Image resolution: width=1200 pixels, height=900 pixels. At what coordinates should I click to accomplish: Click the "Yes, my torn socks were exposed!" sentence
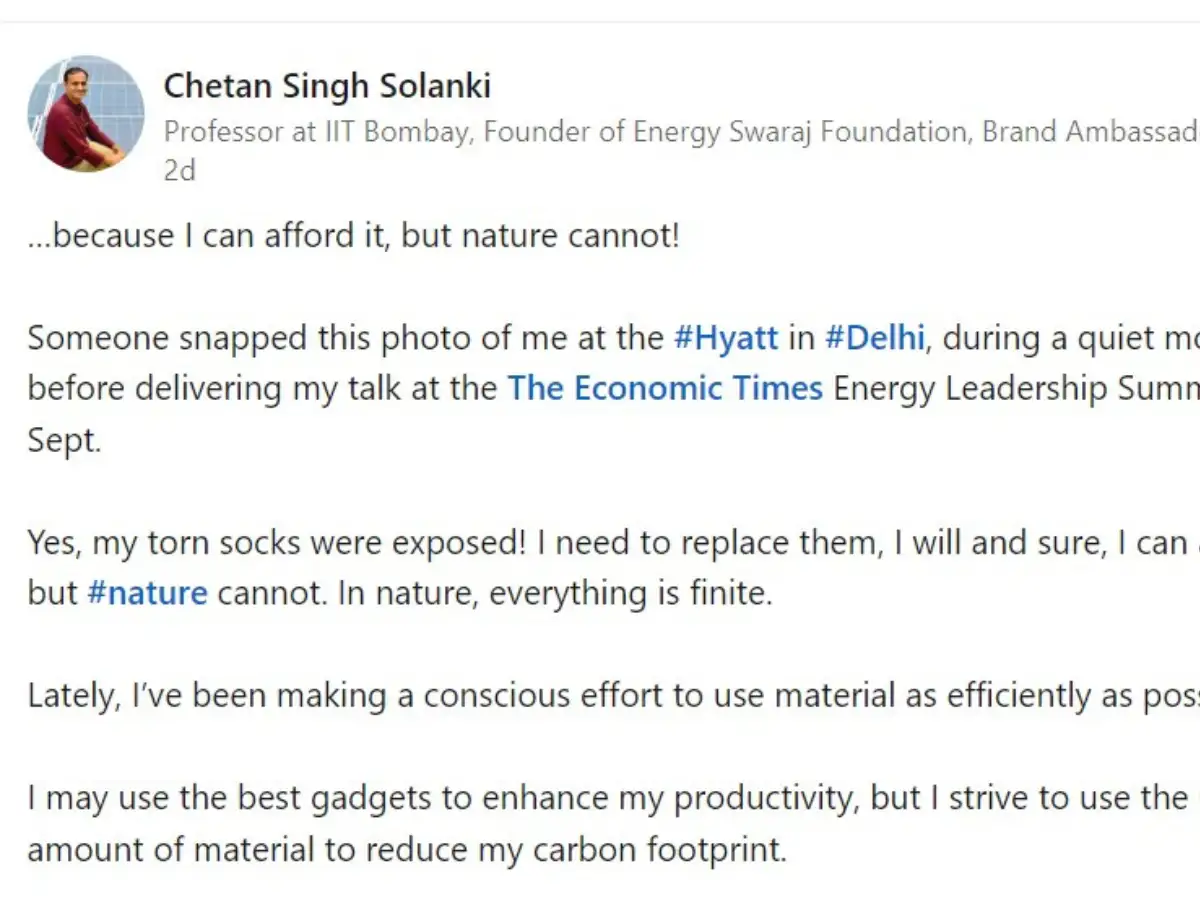tap(276, 543)
